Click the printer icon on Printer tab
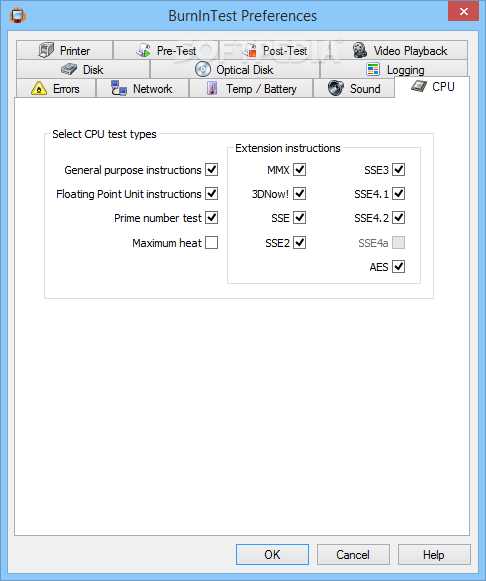 46,50
